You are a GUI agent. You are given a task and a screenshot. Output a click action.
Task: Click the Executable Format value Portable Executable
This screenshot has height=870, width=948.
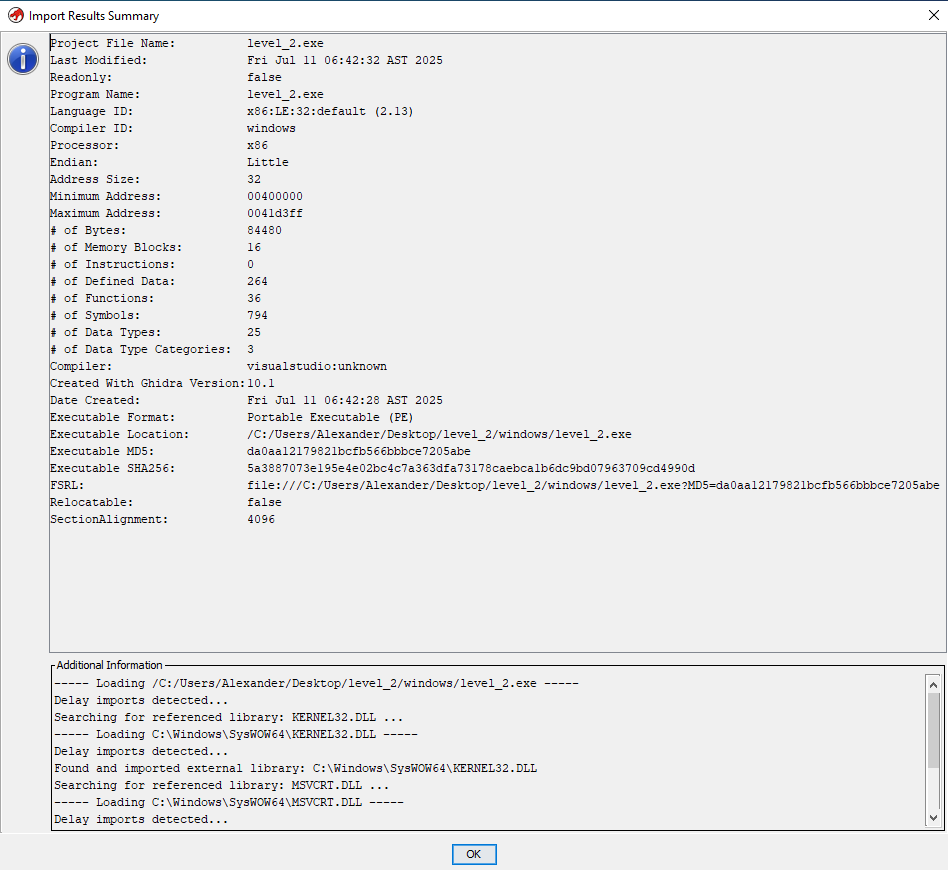[x=330, y=417]
